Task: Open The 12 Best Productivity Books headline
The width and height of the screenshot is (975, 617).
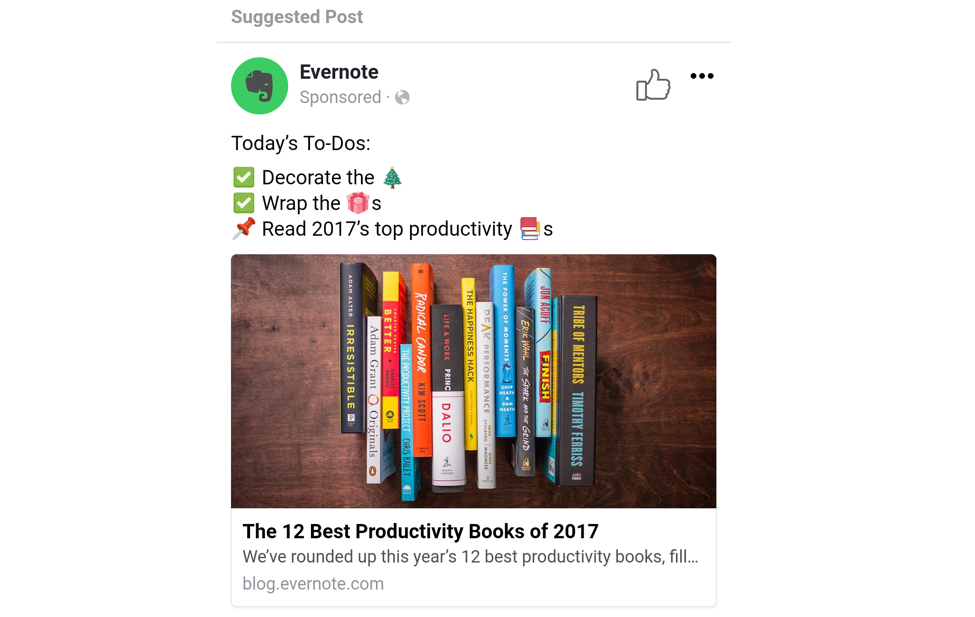Action: (x=420, y=532)
